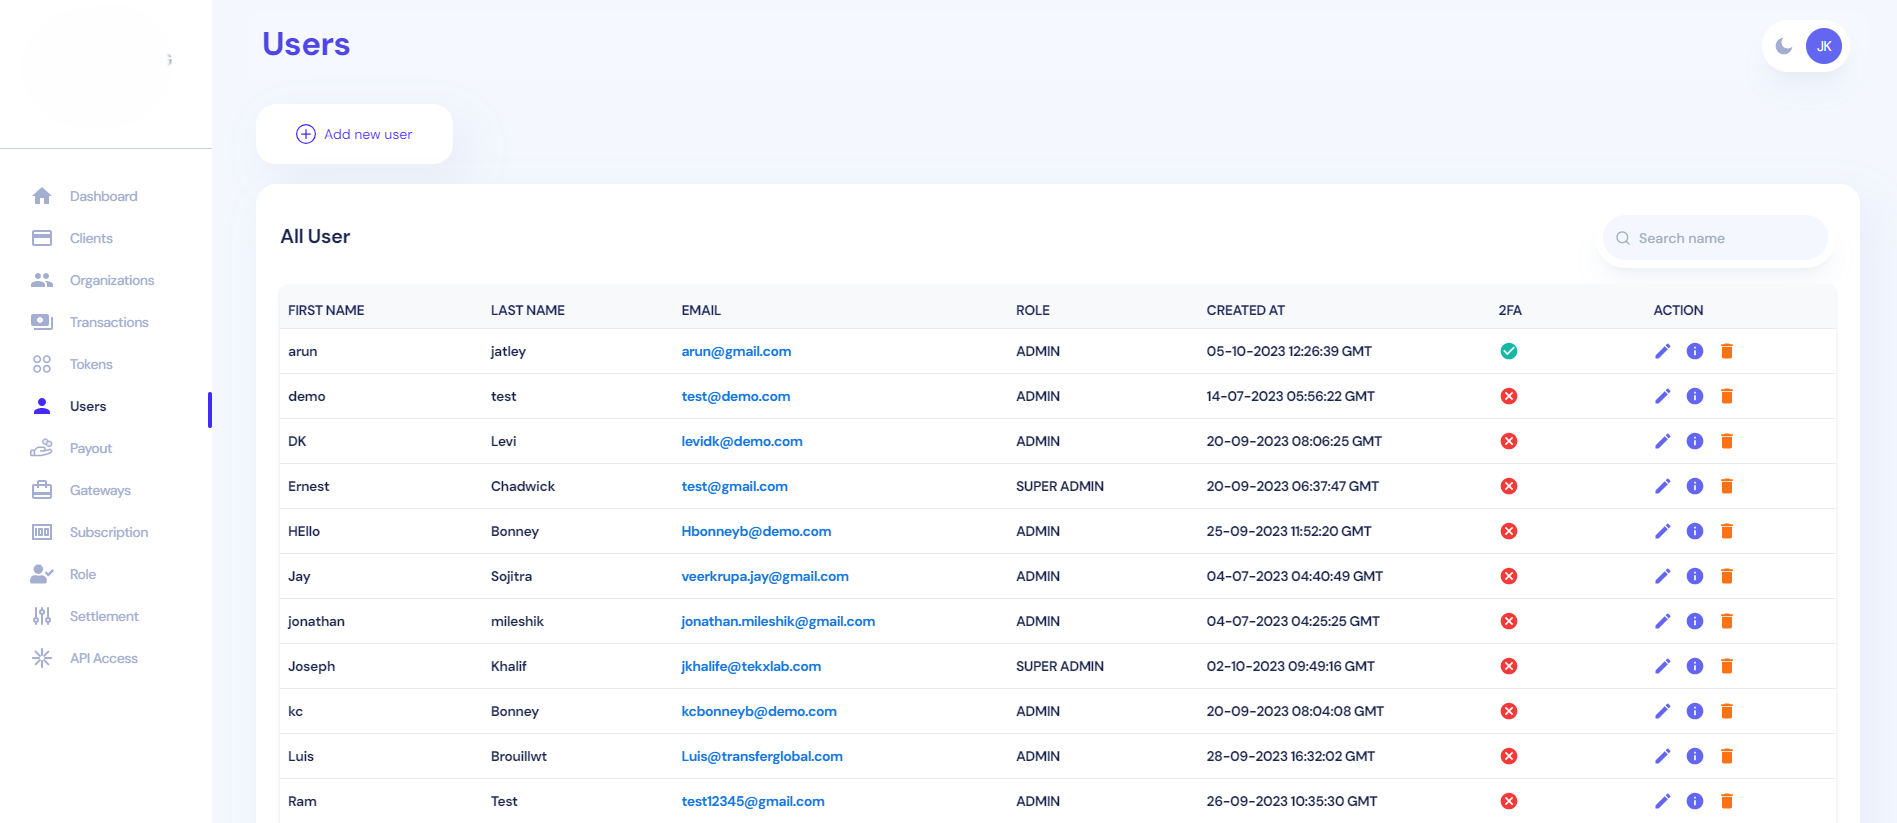Screen dimensions: 1897x823
Task: Open Dashboard from sidebar
Action: (103, 196)
